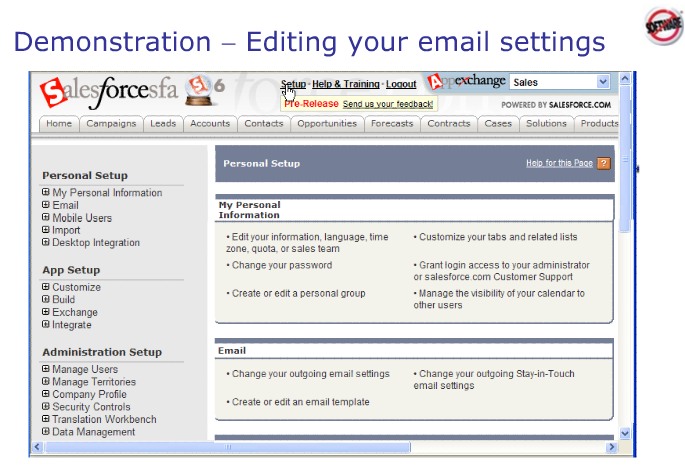This screenshot has height=469, width=685.
Task: Click the crystal ball release 6 icon
Action: (204, 92)
